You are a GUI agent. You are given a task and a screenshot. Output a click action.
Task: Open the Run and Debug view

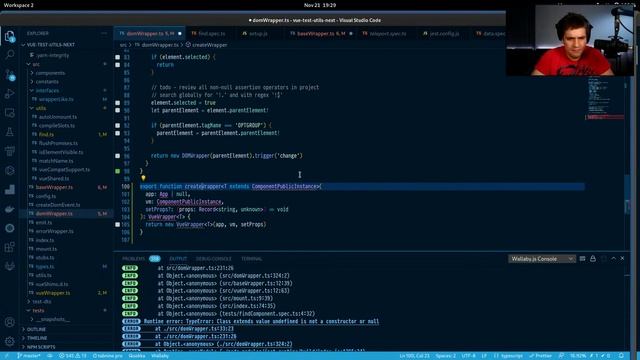9,94
